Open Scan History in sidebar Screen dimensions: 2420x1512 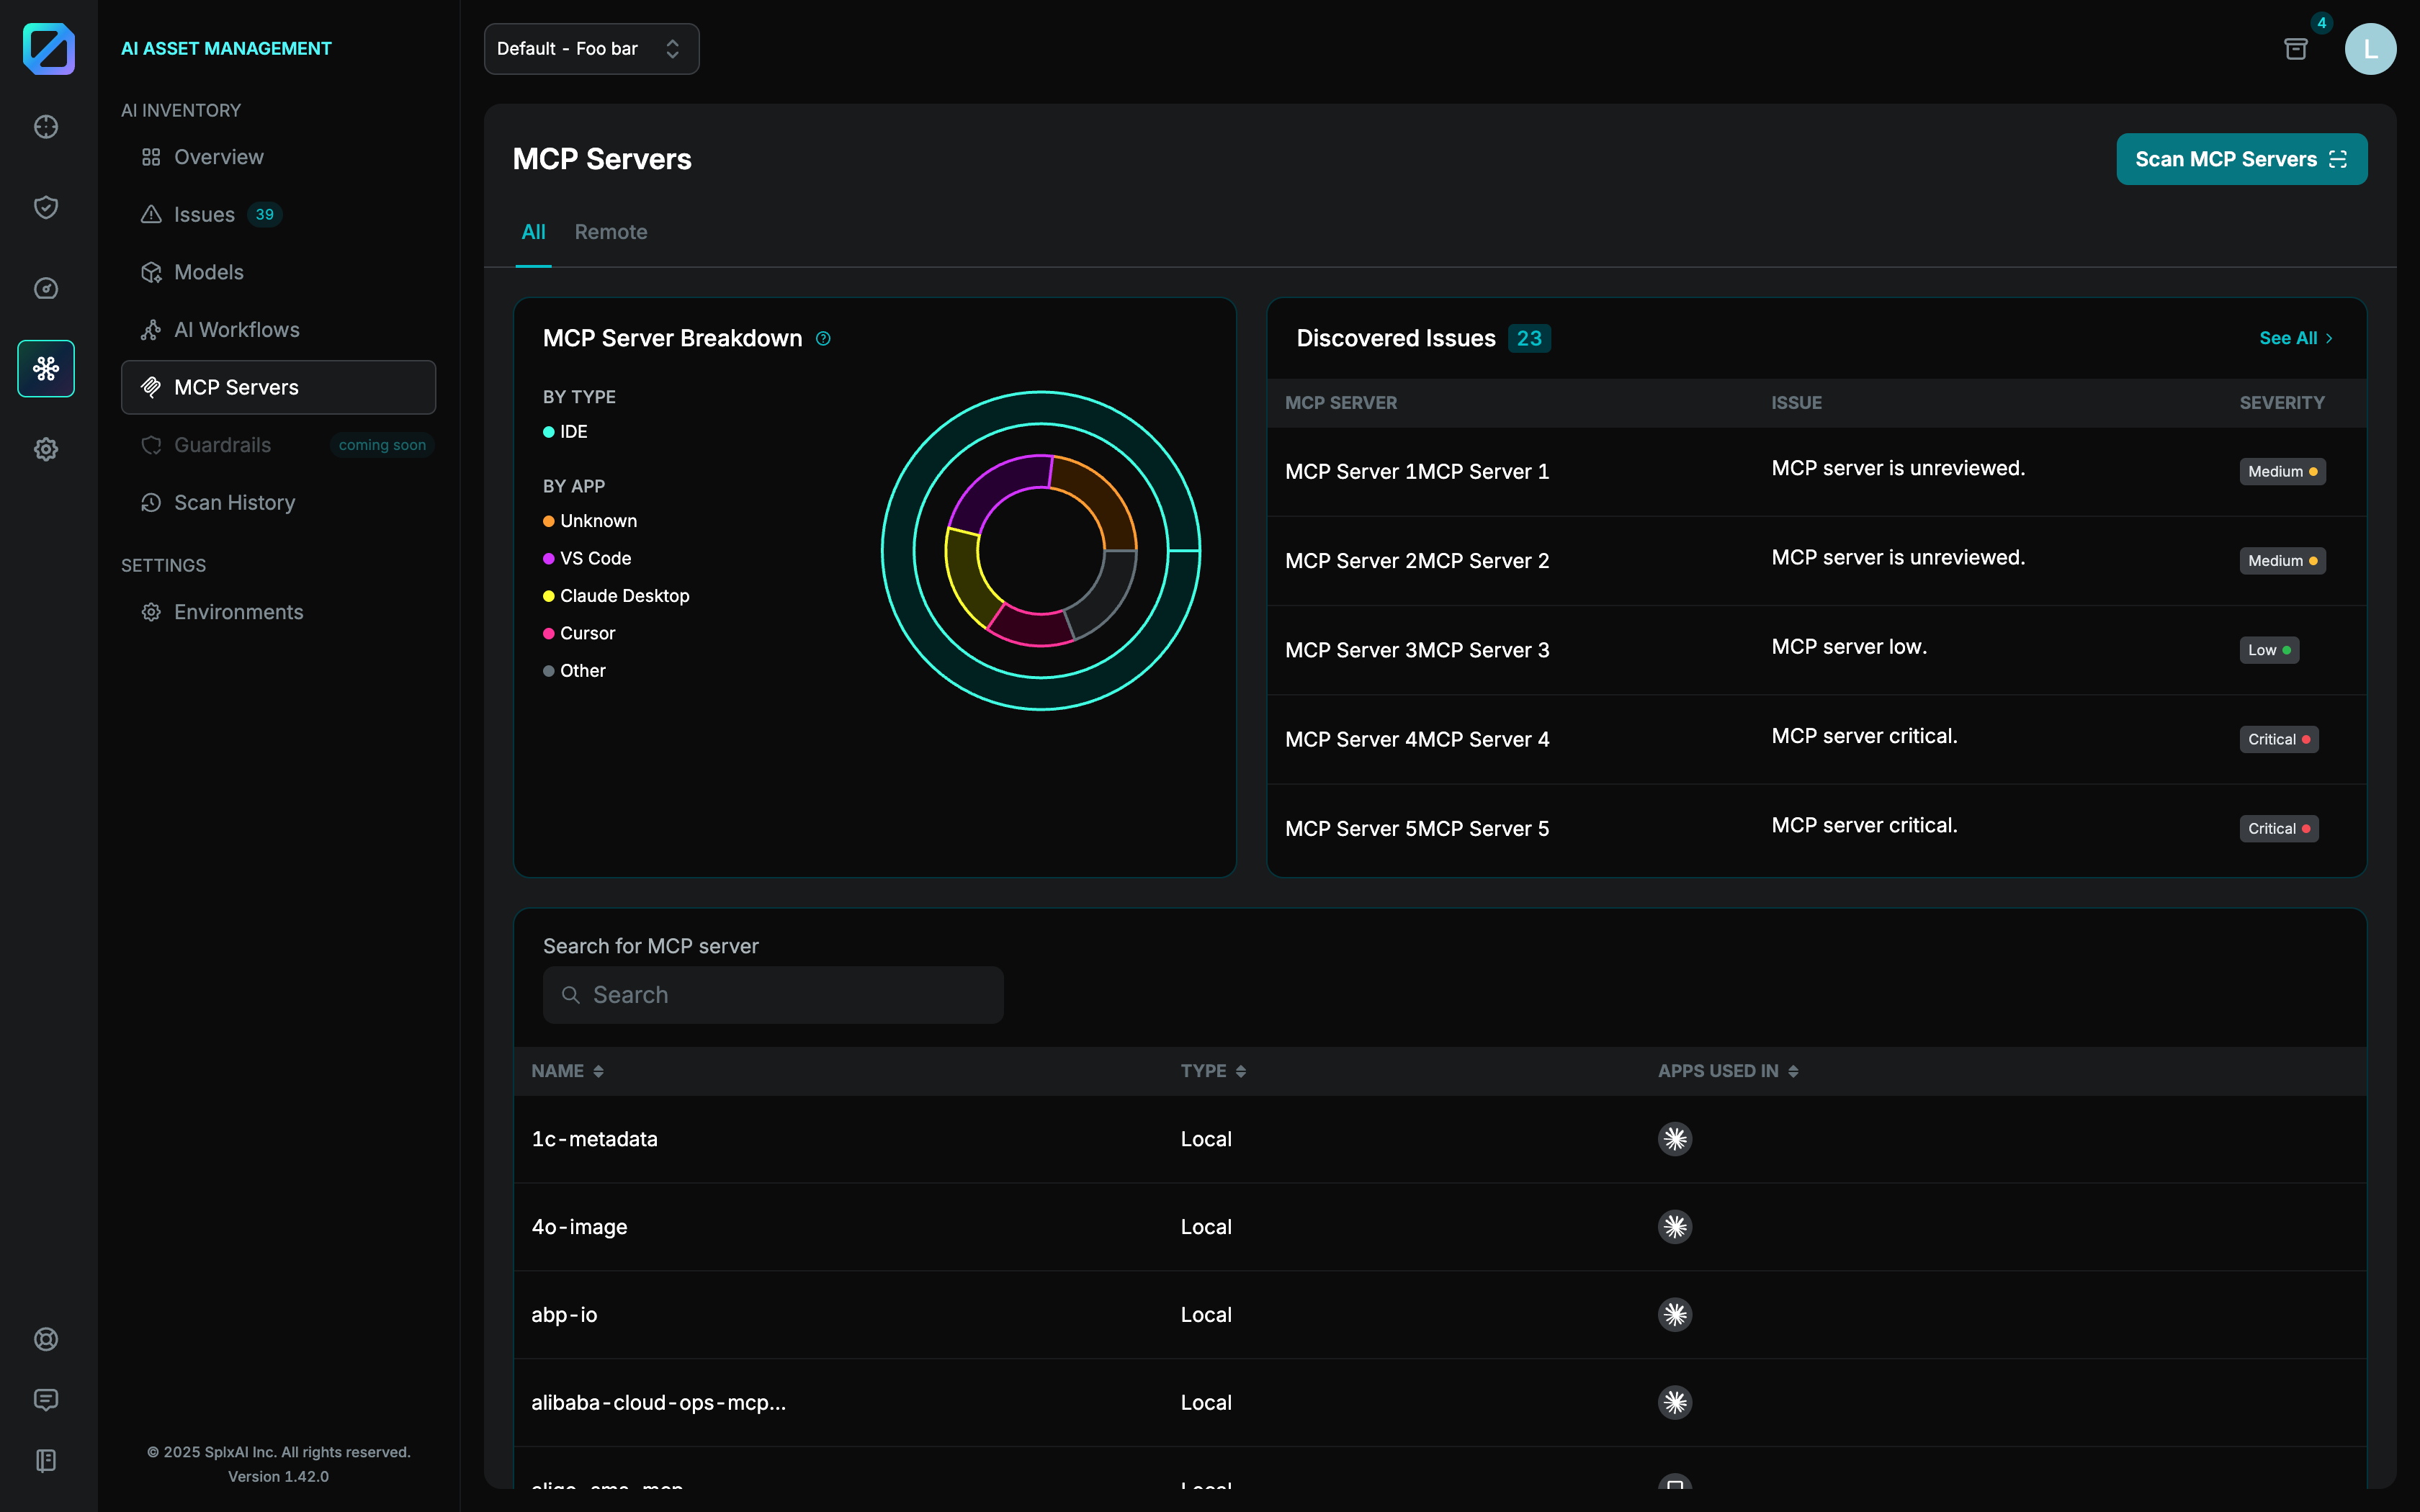234,502
